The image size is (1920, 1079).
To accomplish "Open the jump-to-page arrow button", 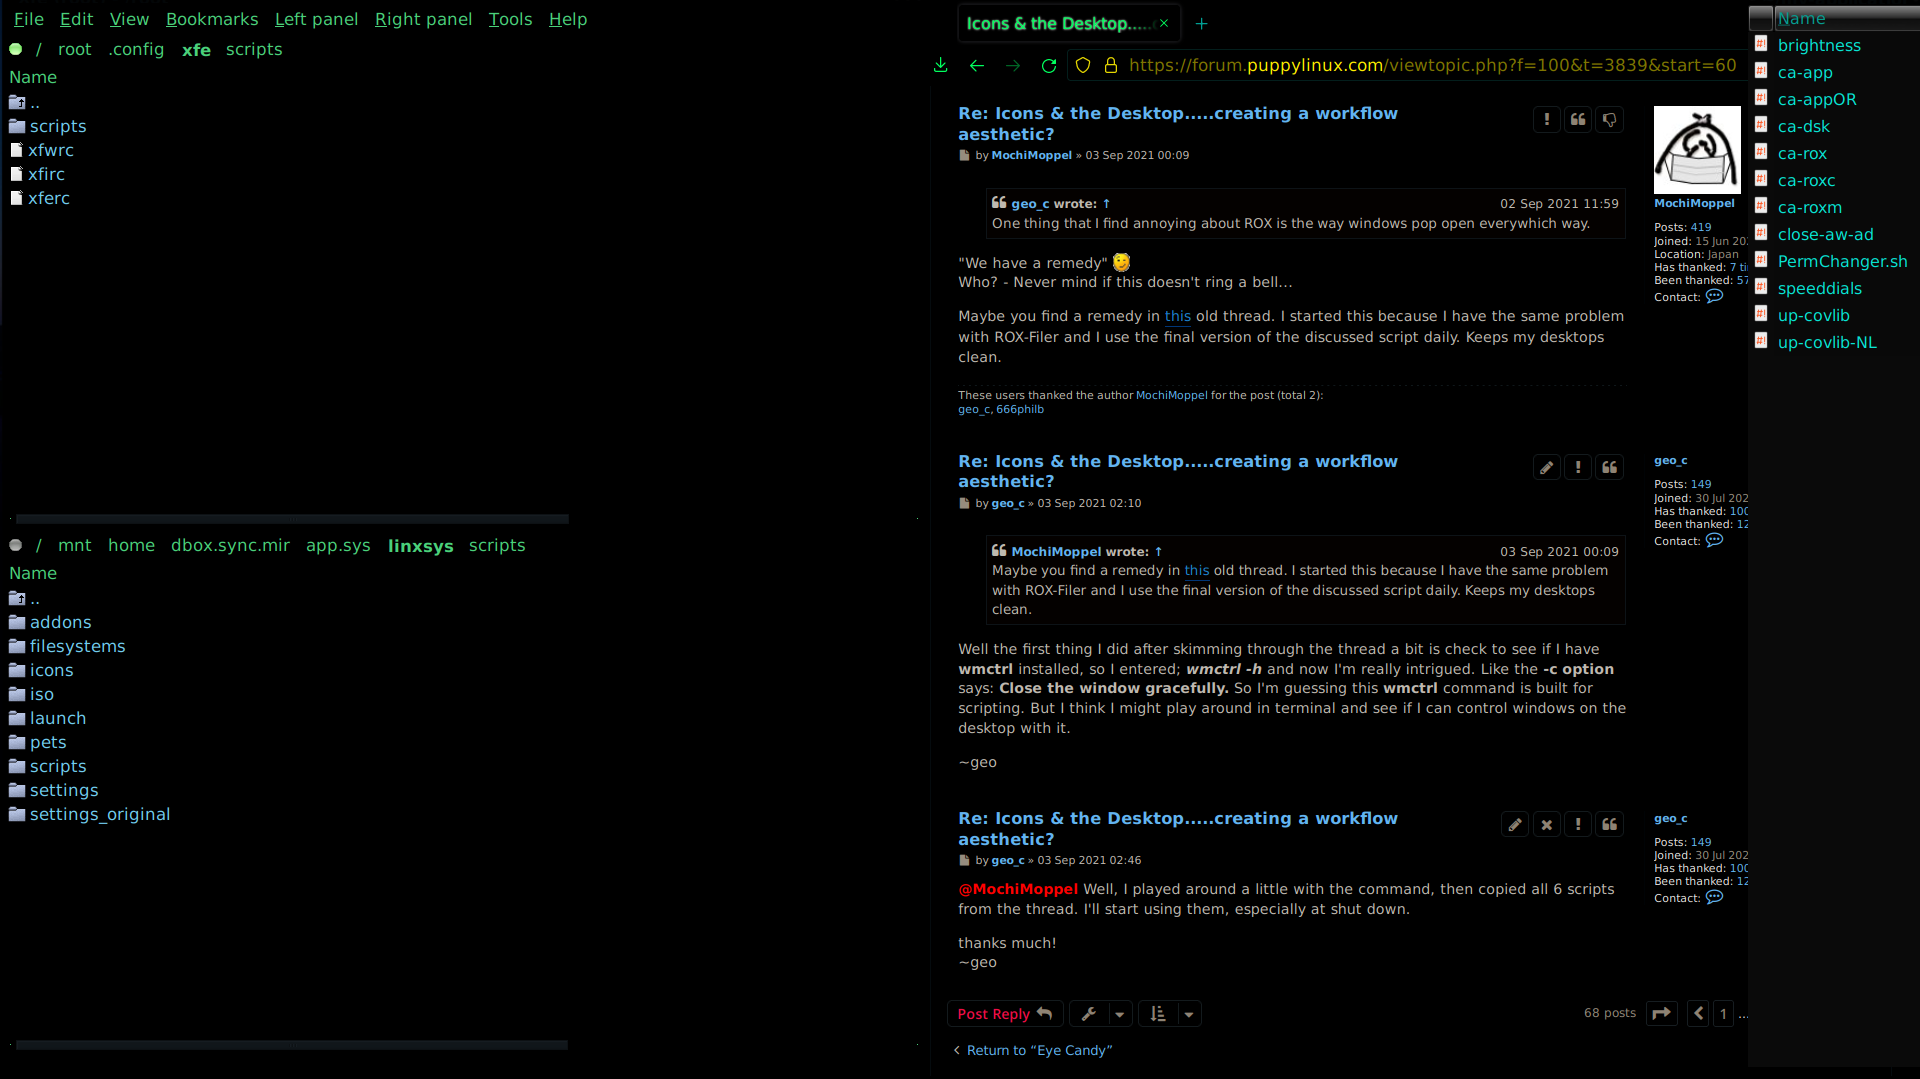I will tap(1662, 1014).
